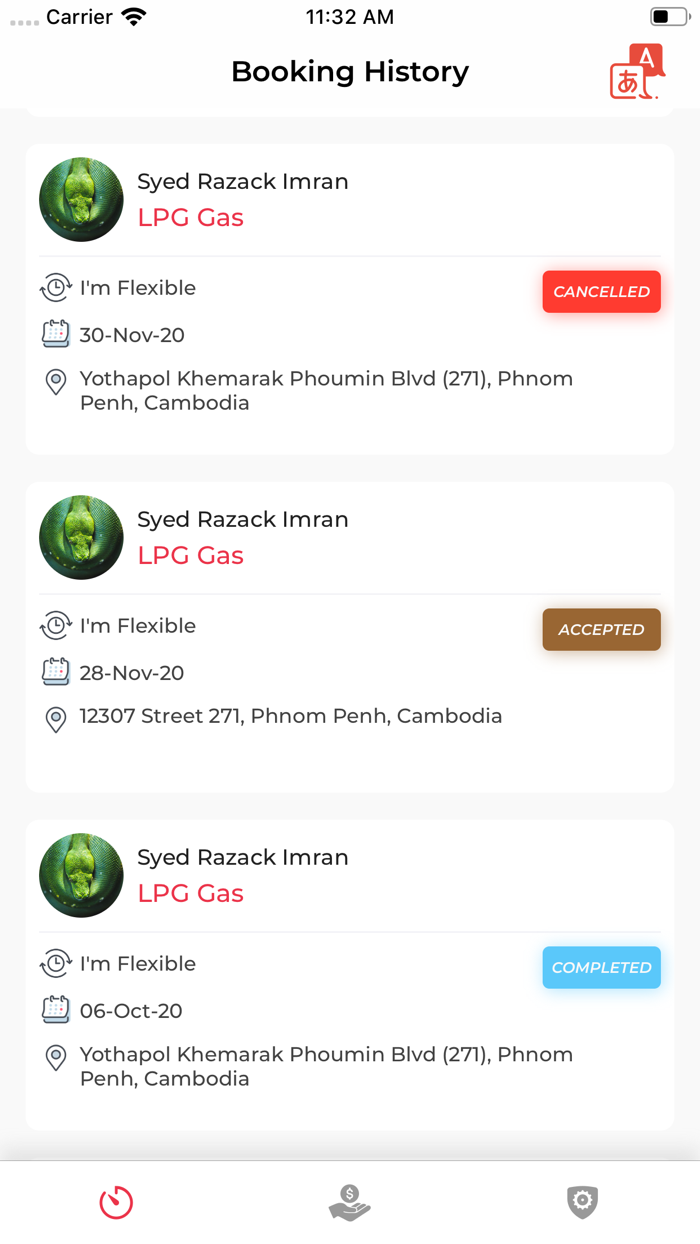Tap the profile photo in the first booking
700x1244 pixels.
click(x=81, y=199)
